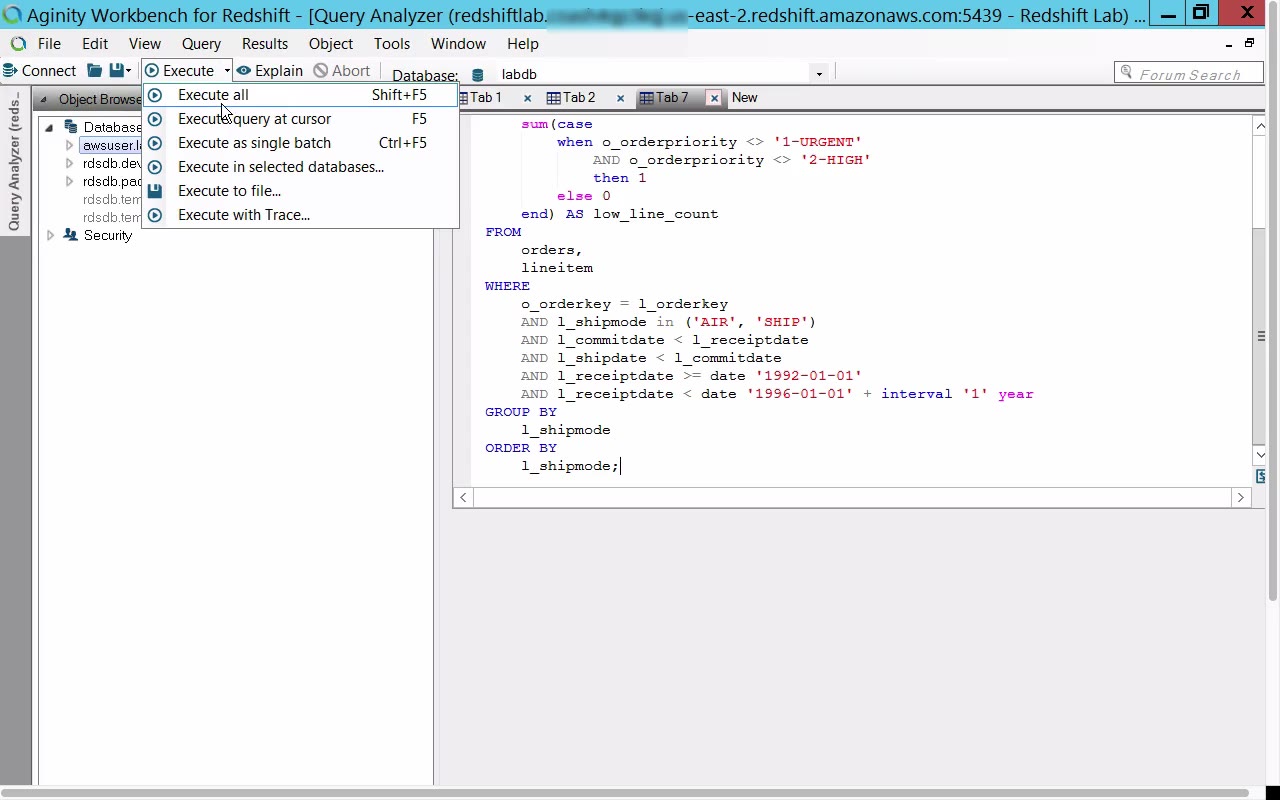
Task: Click the Execute toolbar button
Action: (x=180, y=71)
